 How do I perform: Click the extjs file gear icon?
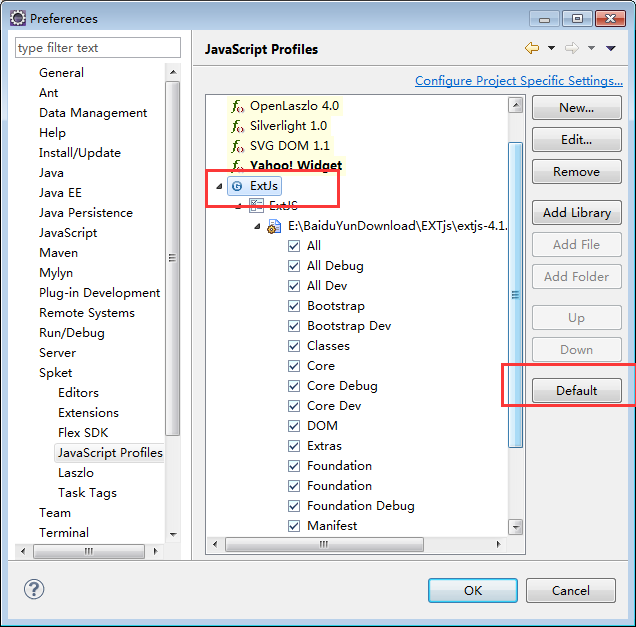pyautogui.click(x=274, y=226)
